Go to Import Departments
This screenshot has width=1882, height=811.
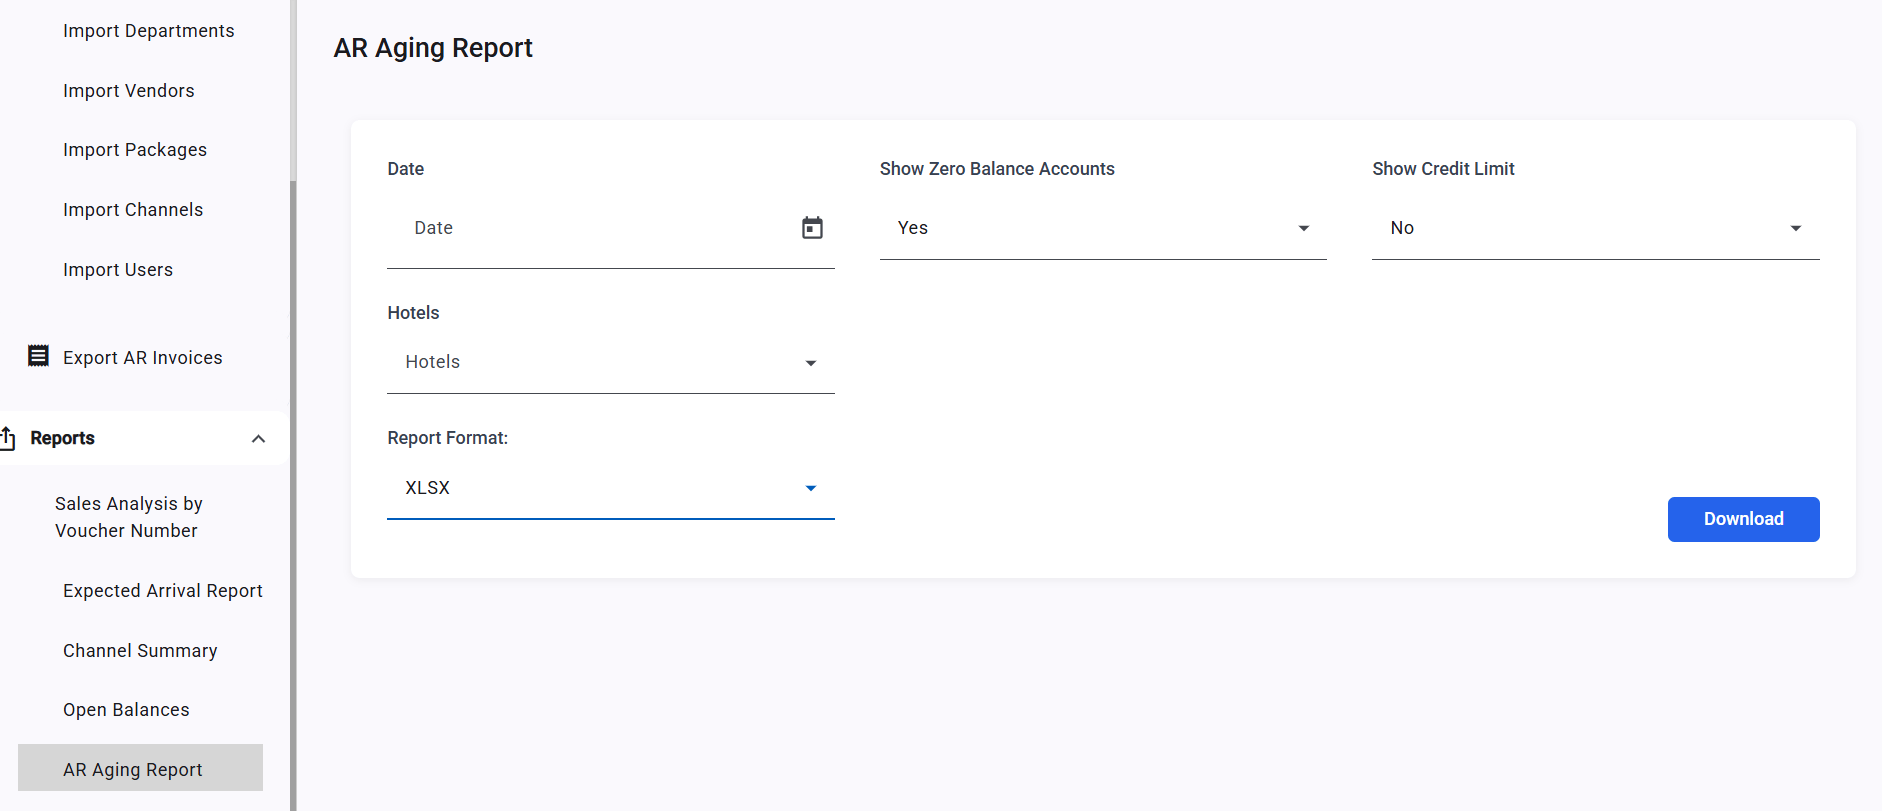(x=149, y=31)
